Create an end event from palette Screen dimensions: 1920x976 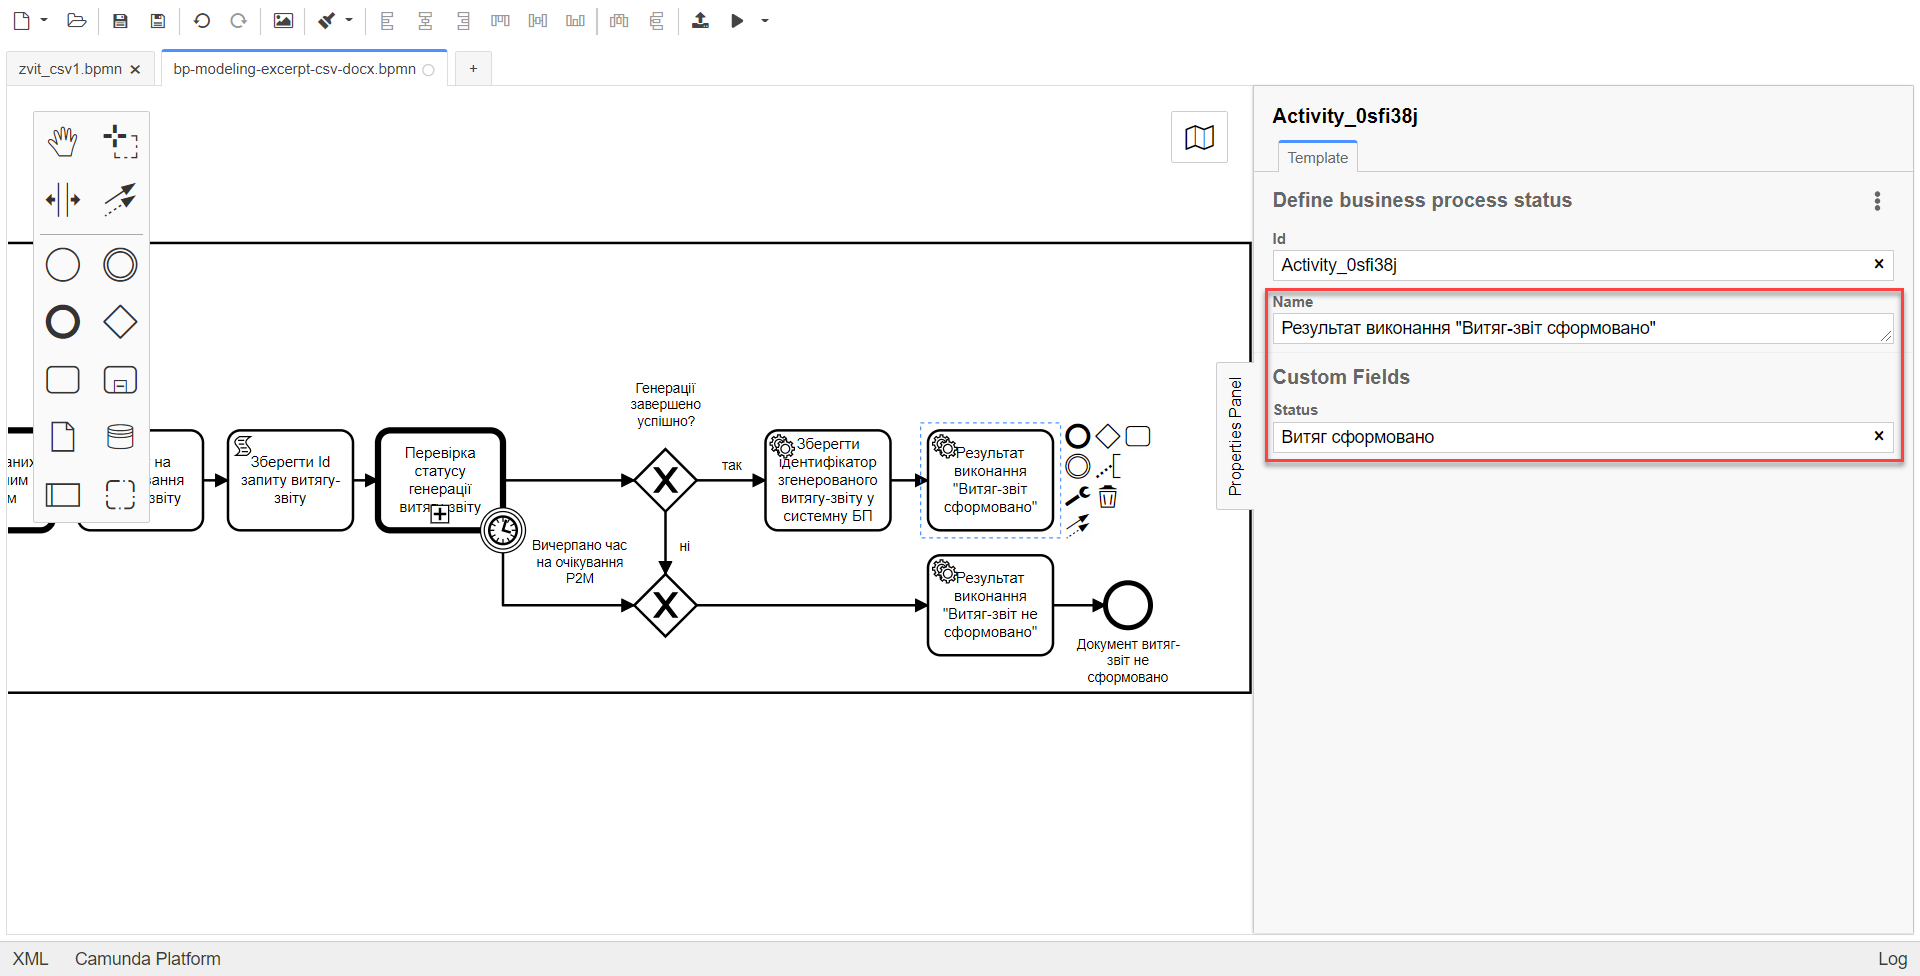coord(63,322)
